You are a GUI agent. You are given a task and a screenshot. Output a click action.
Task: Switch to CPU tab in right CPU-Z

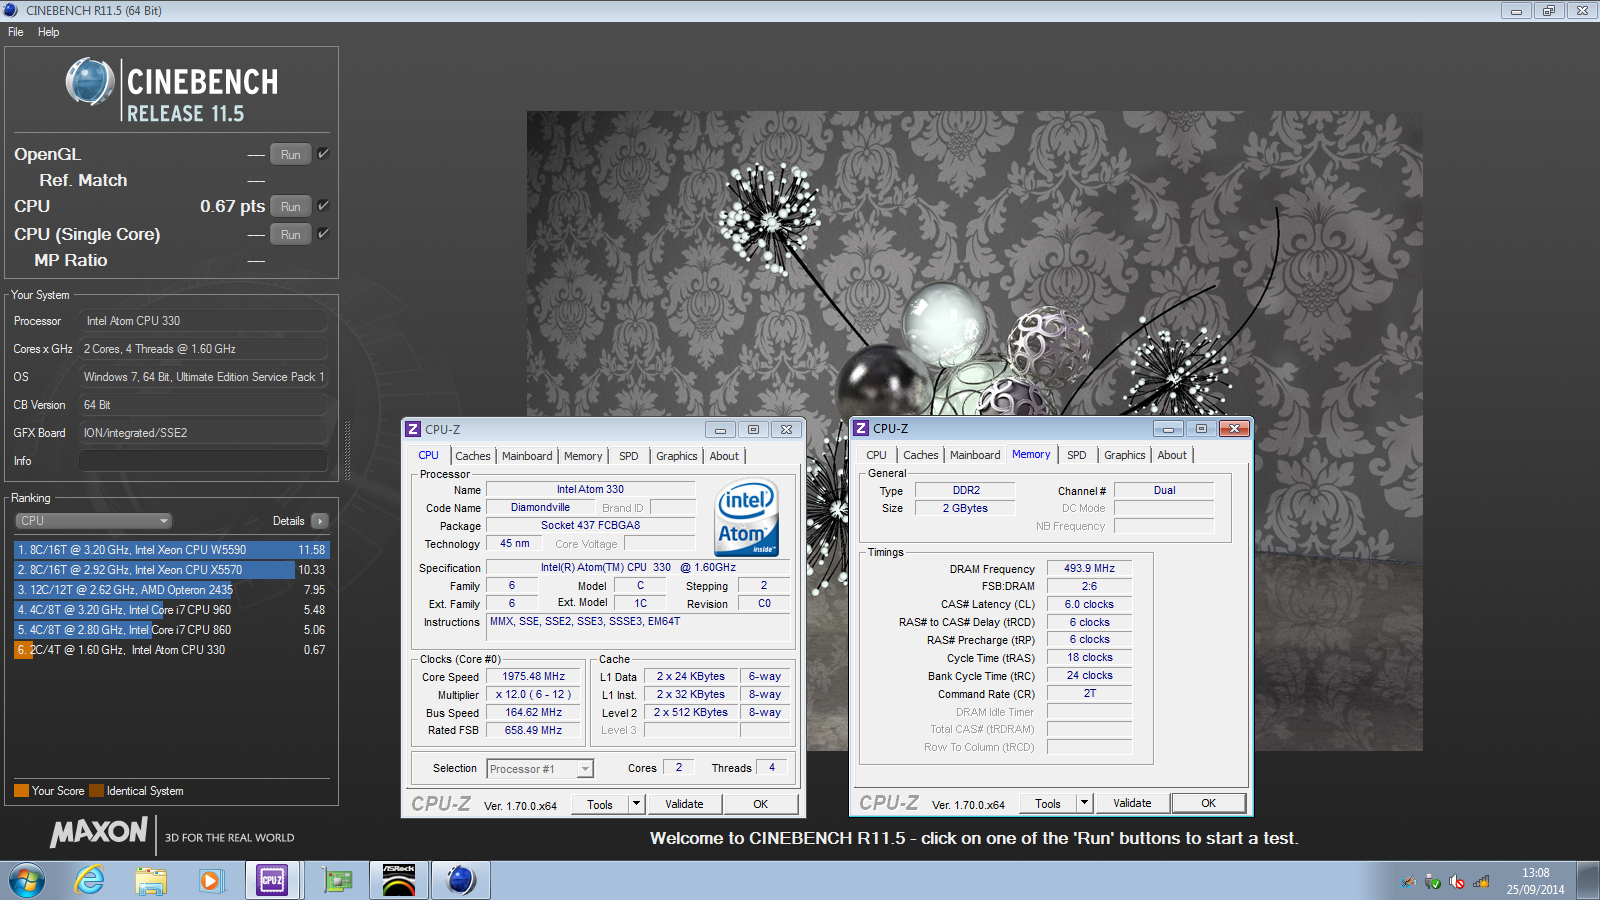(x=877, y=455)
